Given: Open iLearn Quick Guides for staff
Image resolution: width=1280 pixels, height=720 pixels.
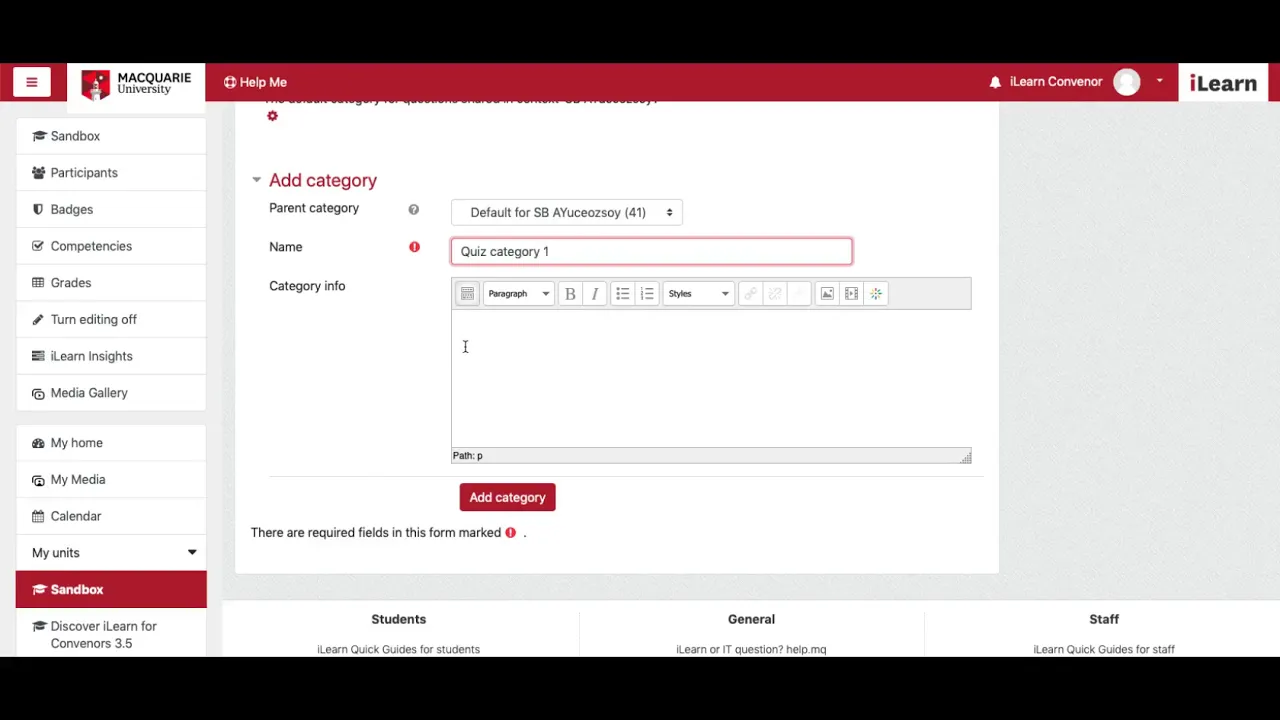Looking at the screenshot, I should [1104, 649].
